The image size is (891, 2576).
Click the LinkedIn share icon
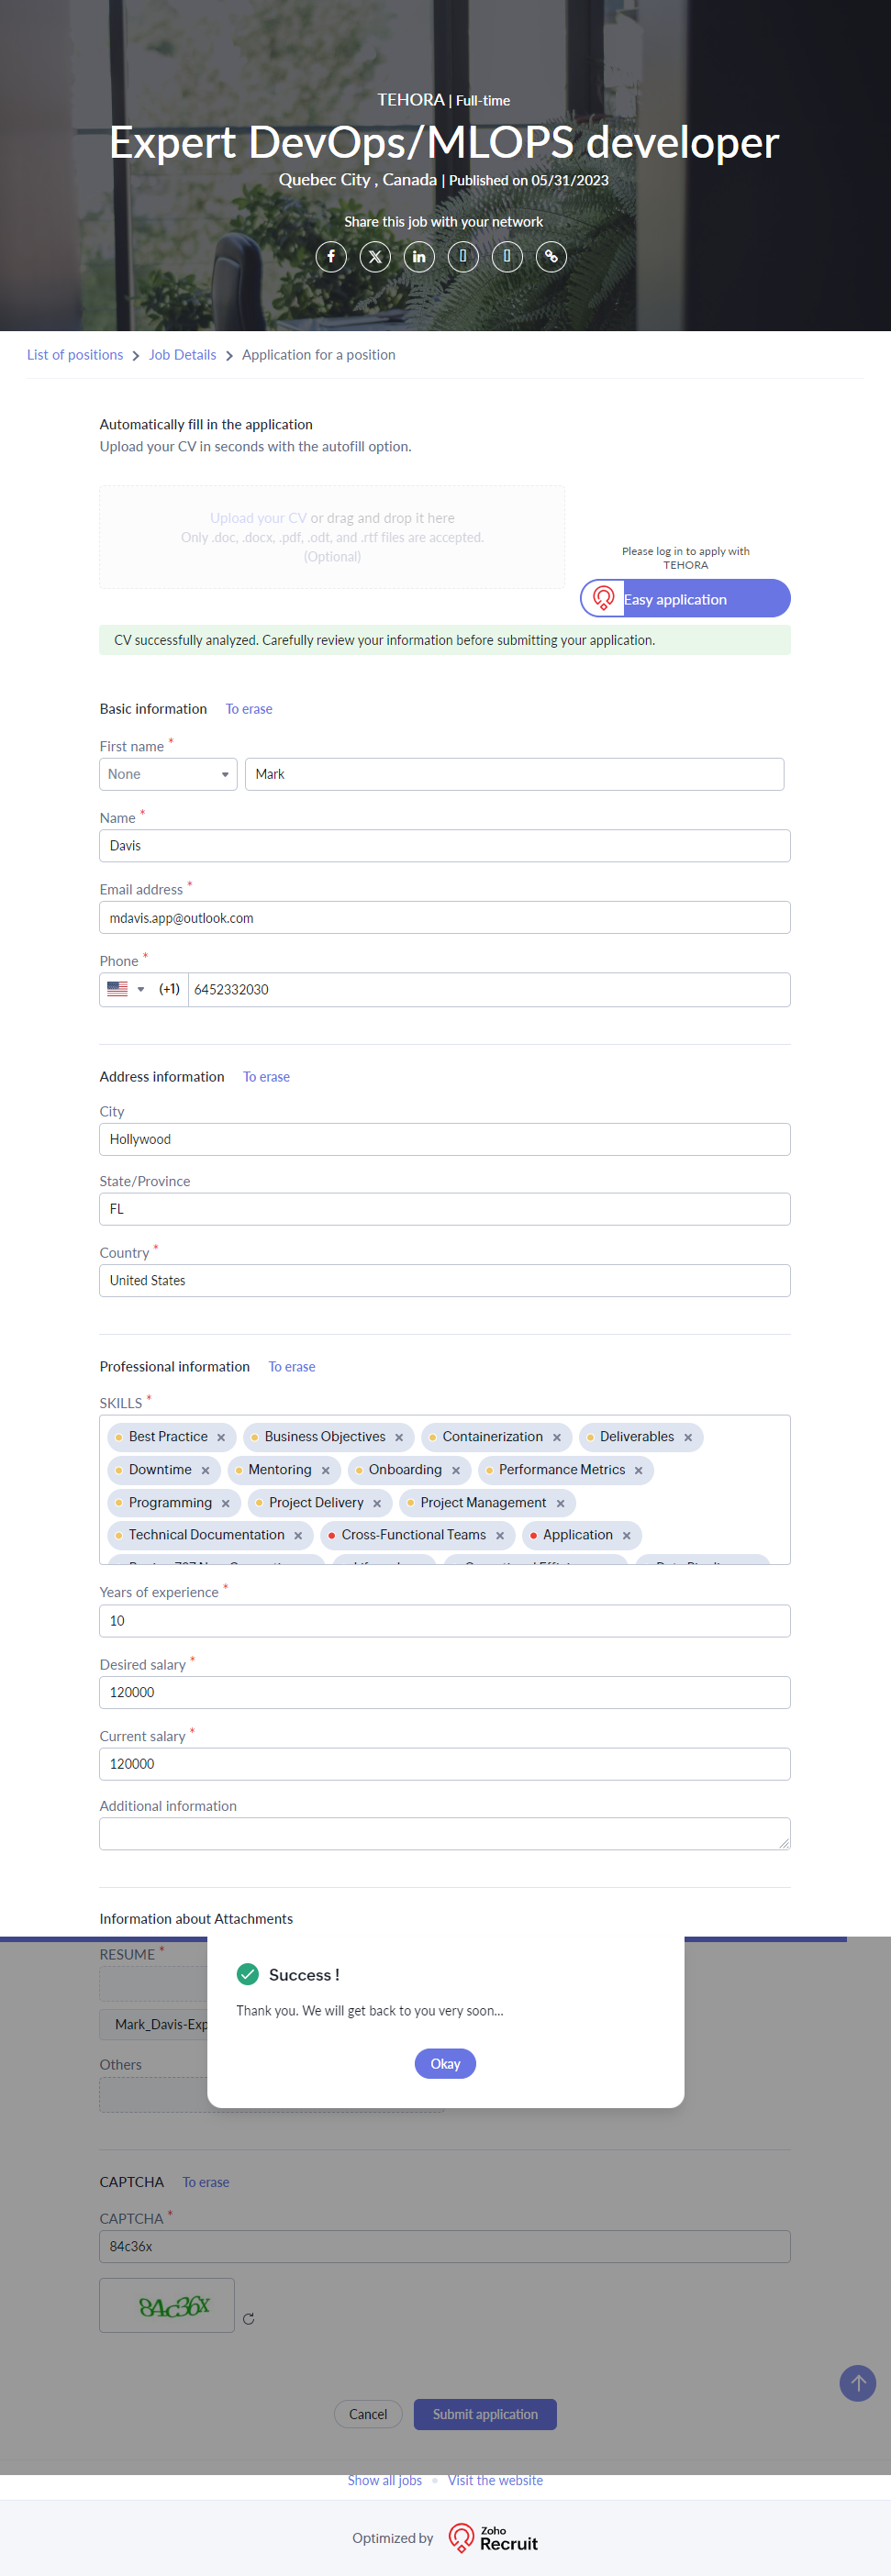coord(419,257)
